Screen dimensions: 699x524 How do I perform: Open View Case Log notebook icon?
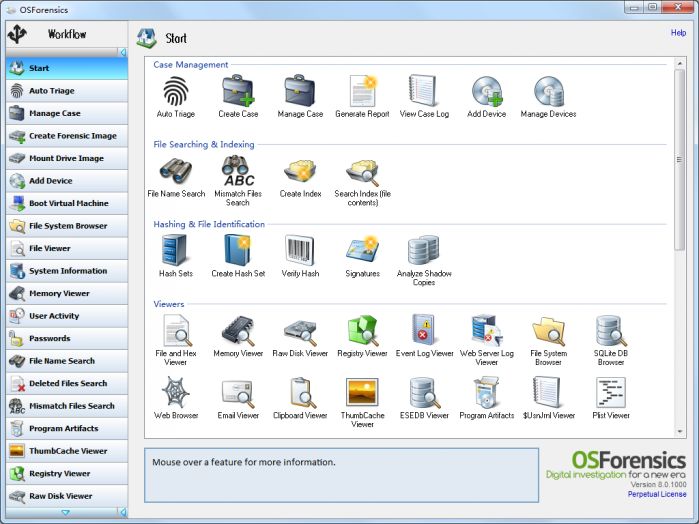pos(424,91)
